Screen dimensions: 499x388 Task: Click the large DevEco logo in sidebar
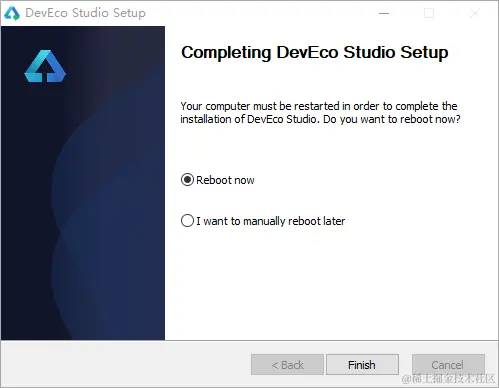(x=45, y=66)
